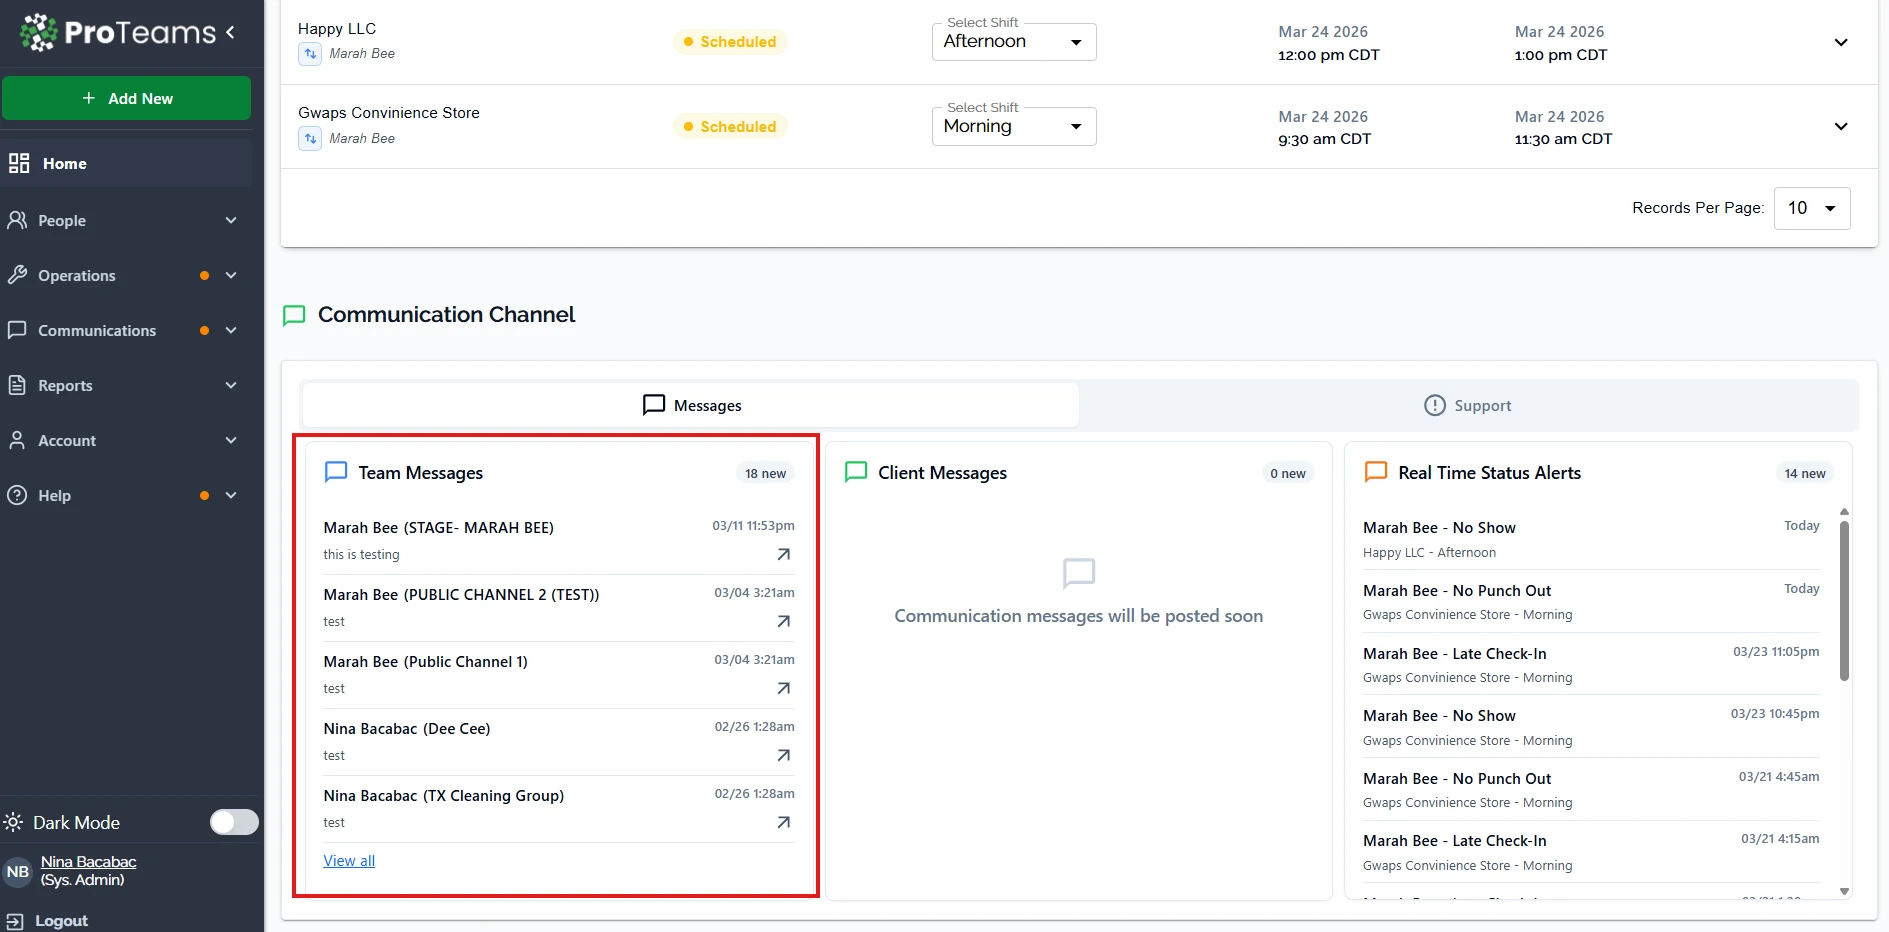The width and height of the screenshot is (1889, 932).
Task: Select the Messages tab
Action: [691, 405]
